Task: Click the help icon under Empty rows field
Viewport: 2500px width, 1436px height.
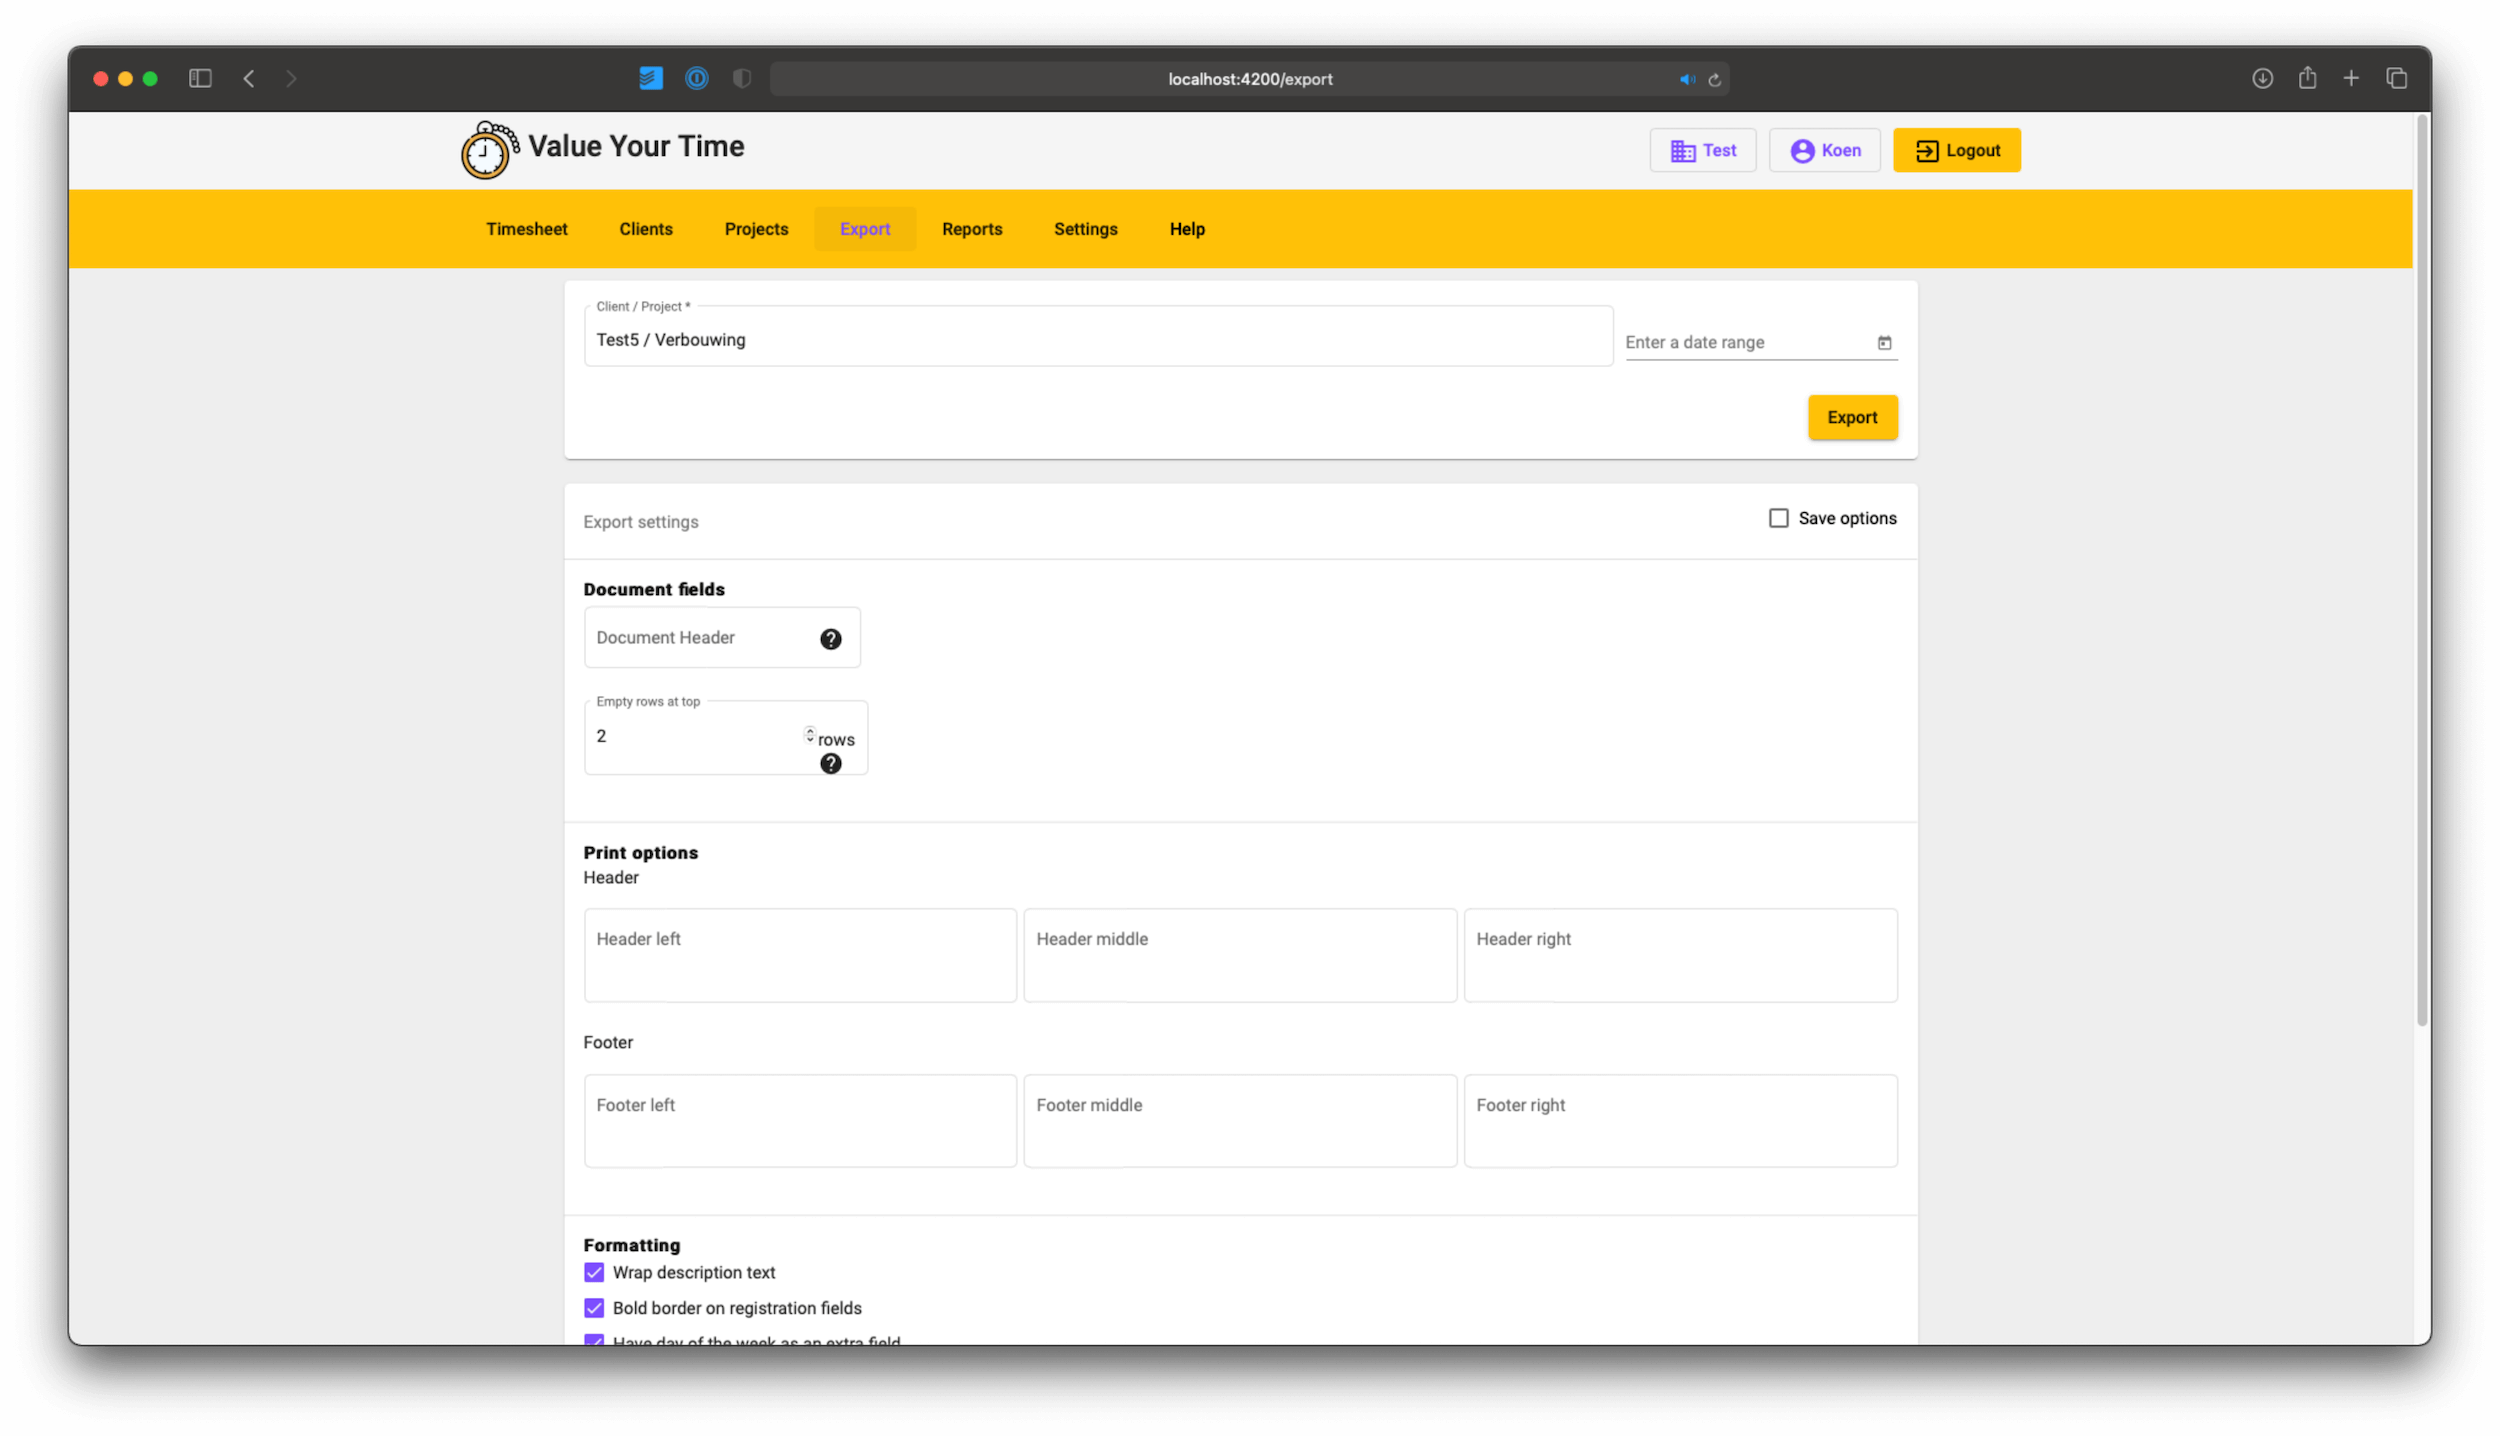Action: pyautogui.click(x=830, y=763)
